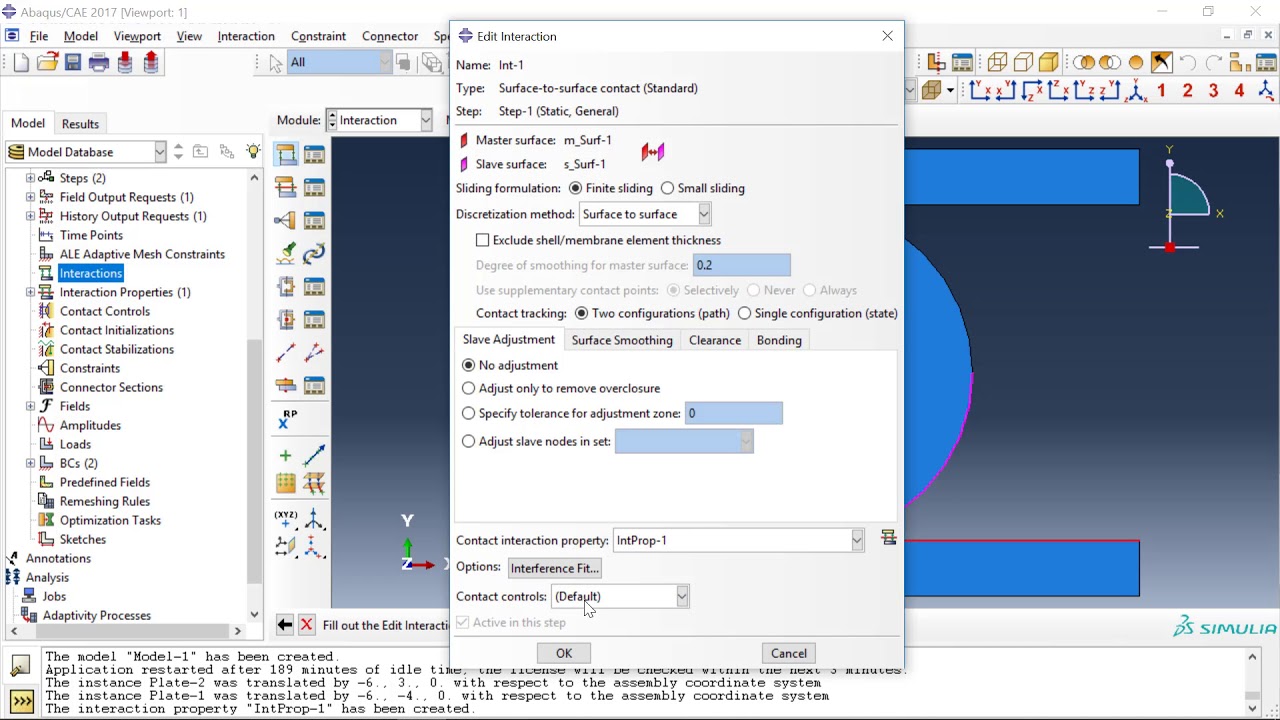Switch to the Clearance tab

coord(715,340)
